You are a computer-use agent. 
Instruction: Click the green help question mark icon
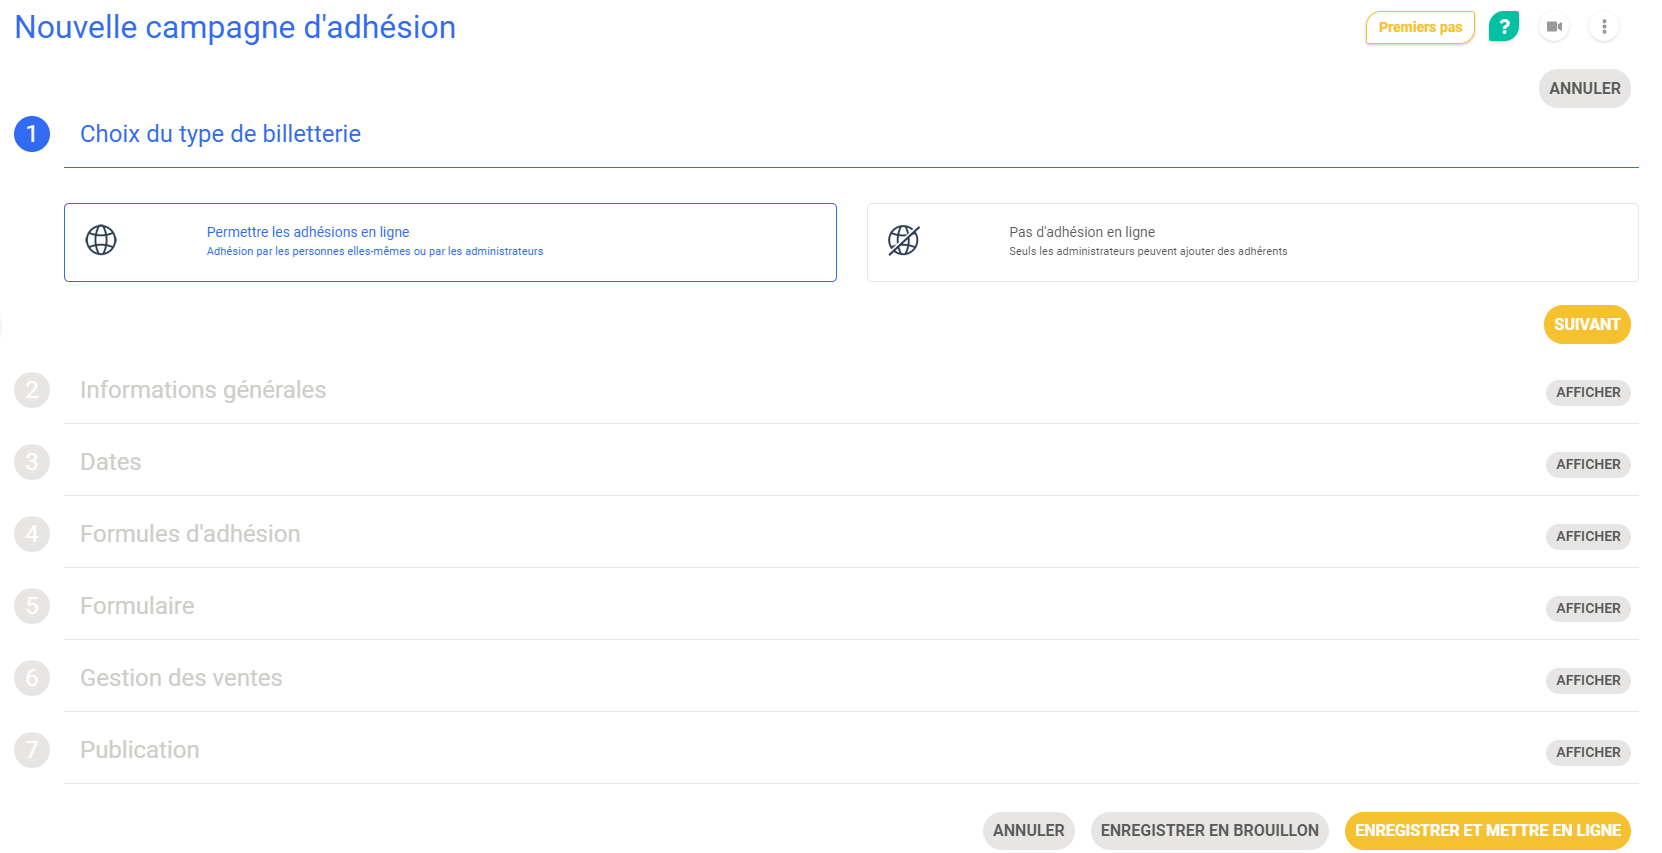point(1503,26)
